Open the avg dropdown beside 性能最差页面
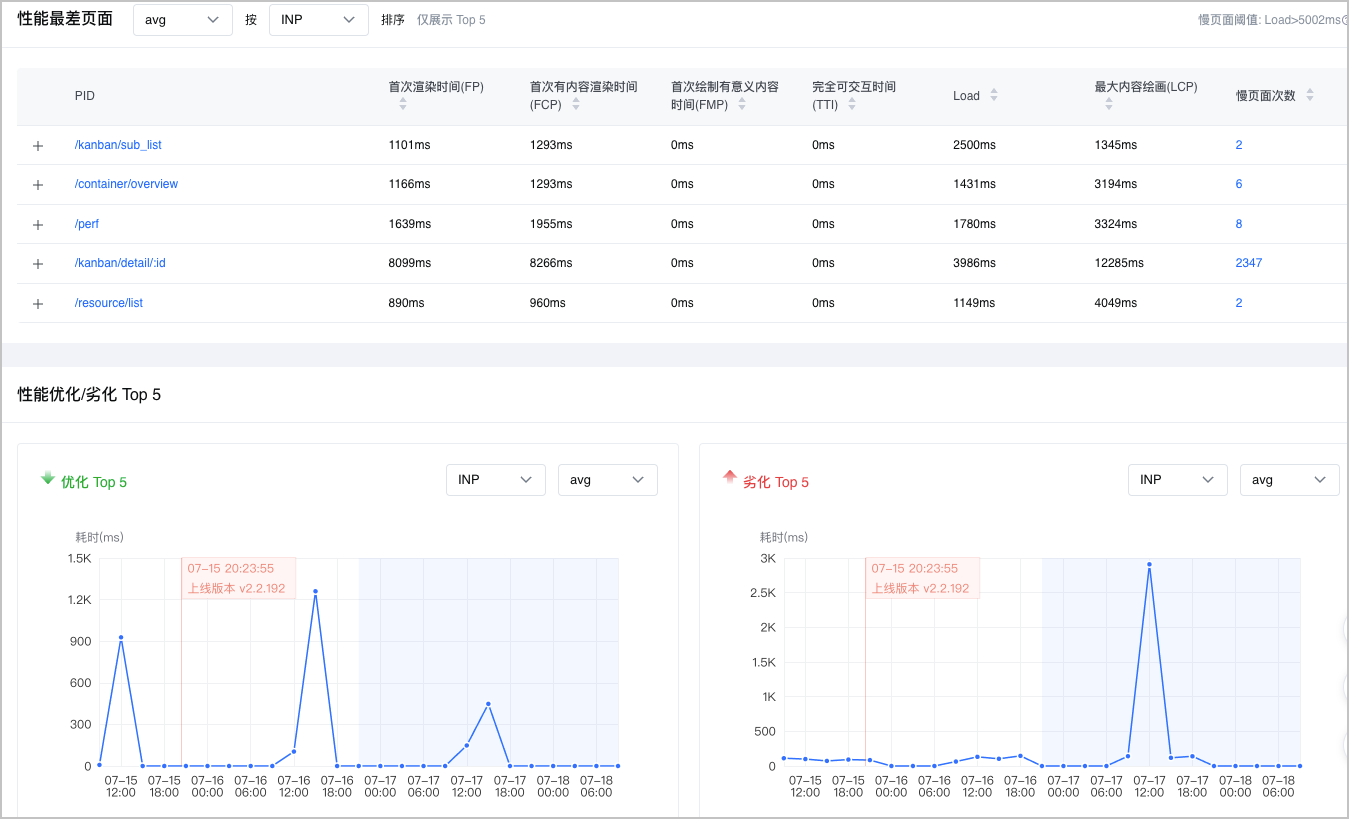This screenshot has height=819, width=1349. [182, 20]
